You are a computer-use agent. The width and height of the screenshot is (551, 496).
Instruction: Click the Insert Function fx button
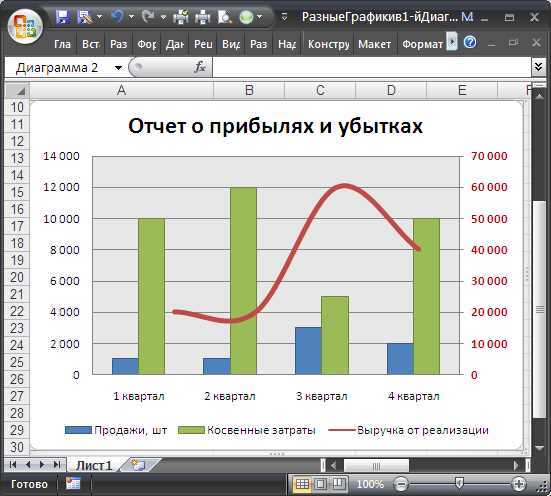coord(200,67)
